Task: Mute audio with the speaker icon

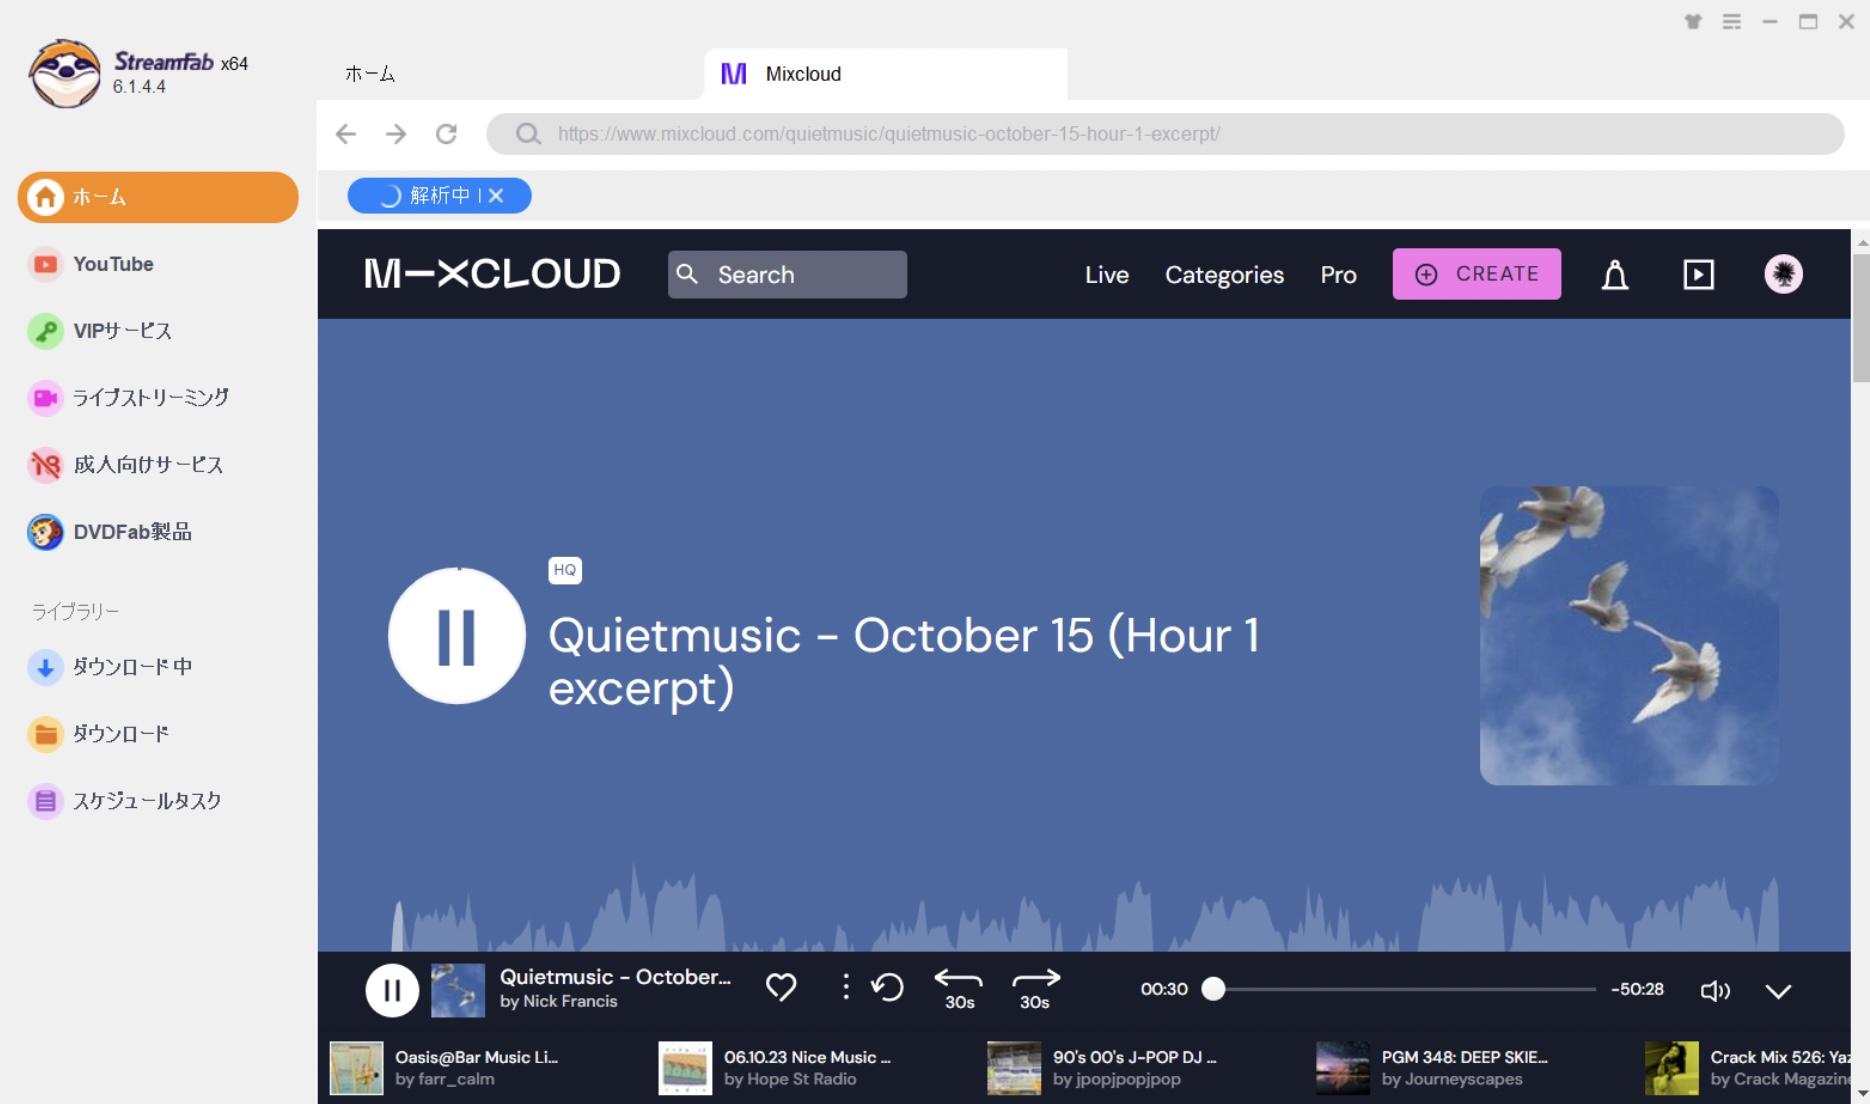Action: point(1715,991)
